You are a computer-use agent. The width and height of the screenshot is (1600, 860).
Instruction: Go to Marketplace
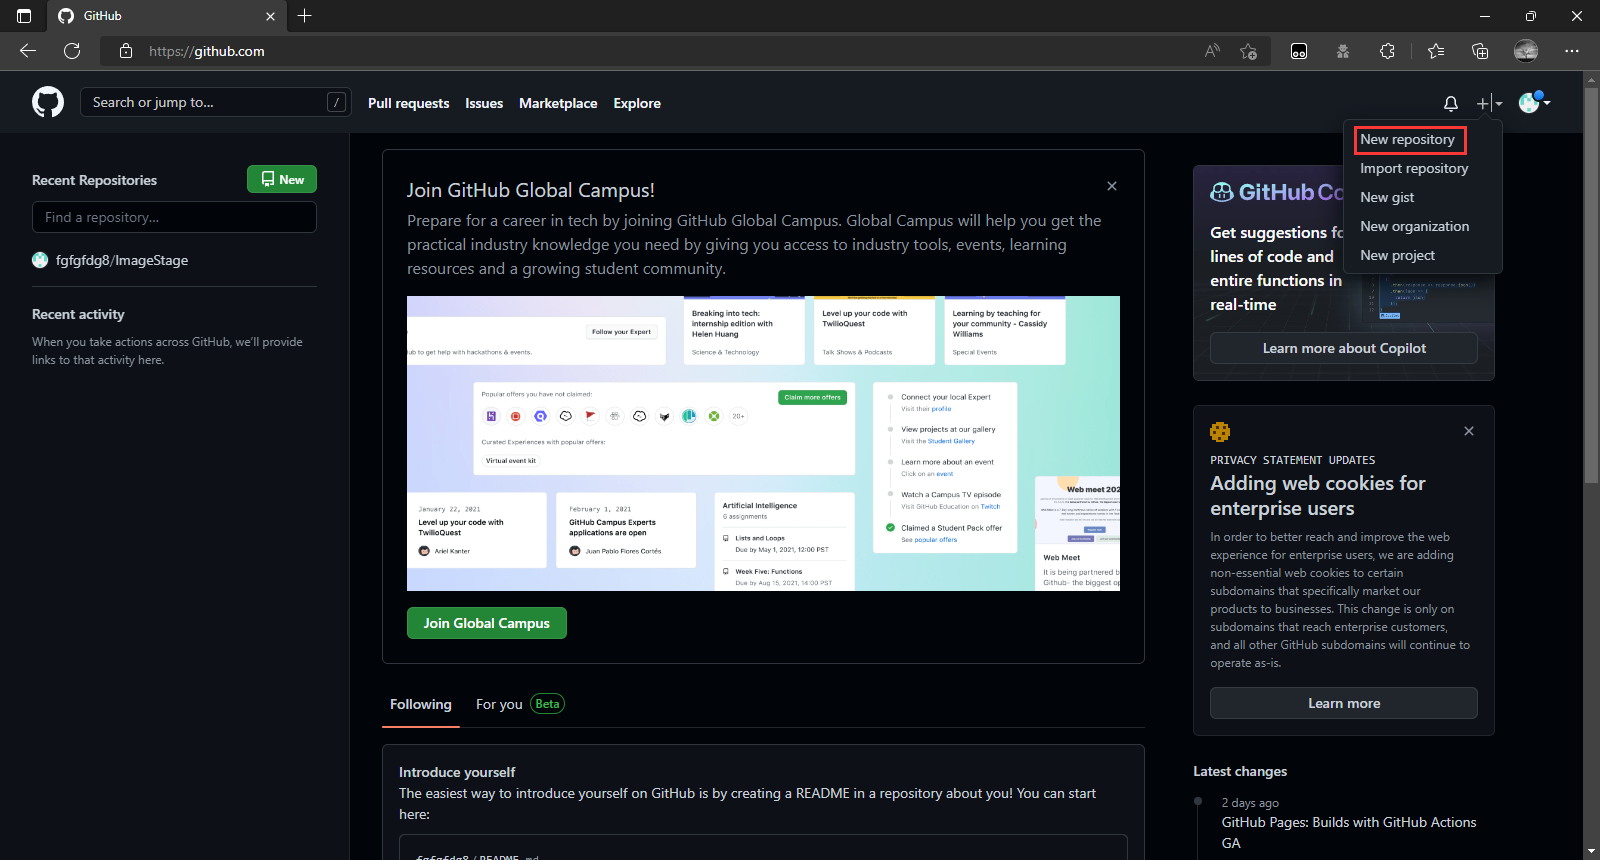coord(558,103)
